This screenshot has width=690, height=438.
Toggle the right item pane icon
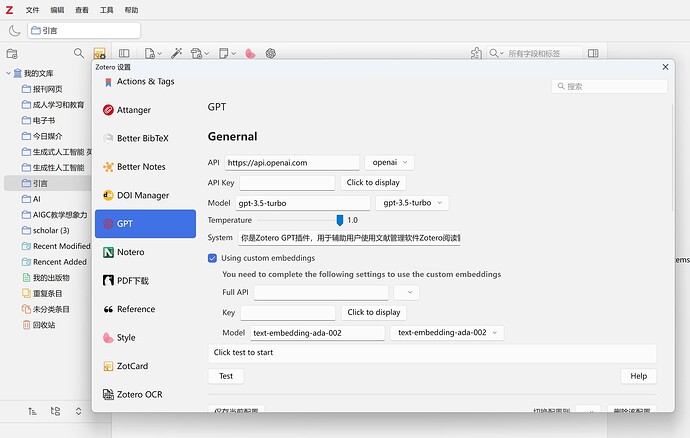pos(593,53)
